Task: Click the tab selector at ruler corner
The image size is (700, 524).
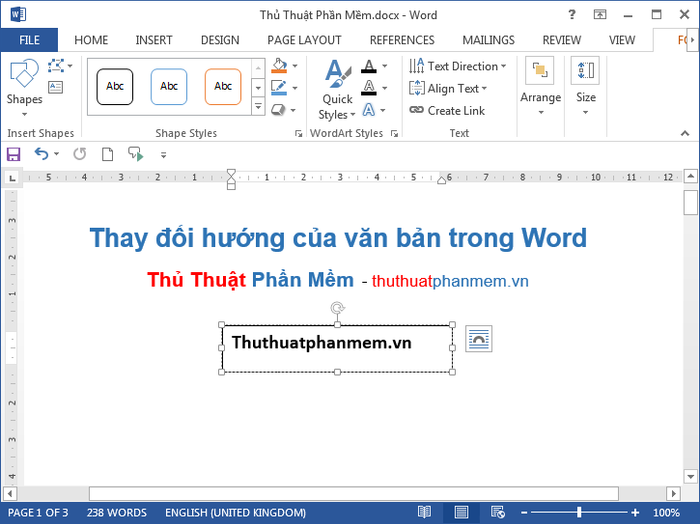Action: click(12, 178)
